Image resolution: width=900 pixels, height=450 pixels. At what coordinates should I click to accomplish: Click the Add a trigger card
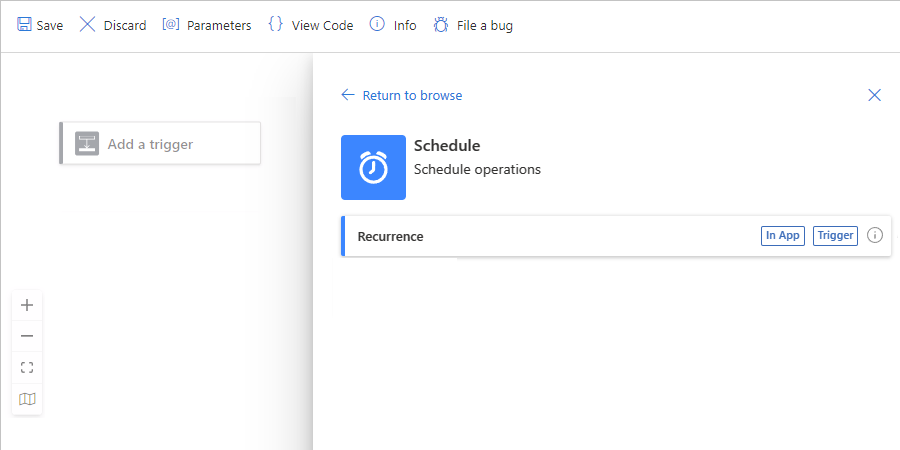click(x=160, y=144)
